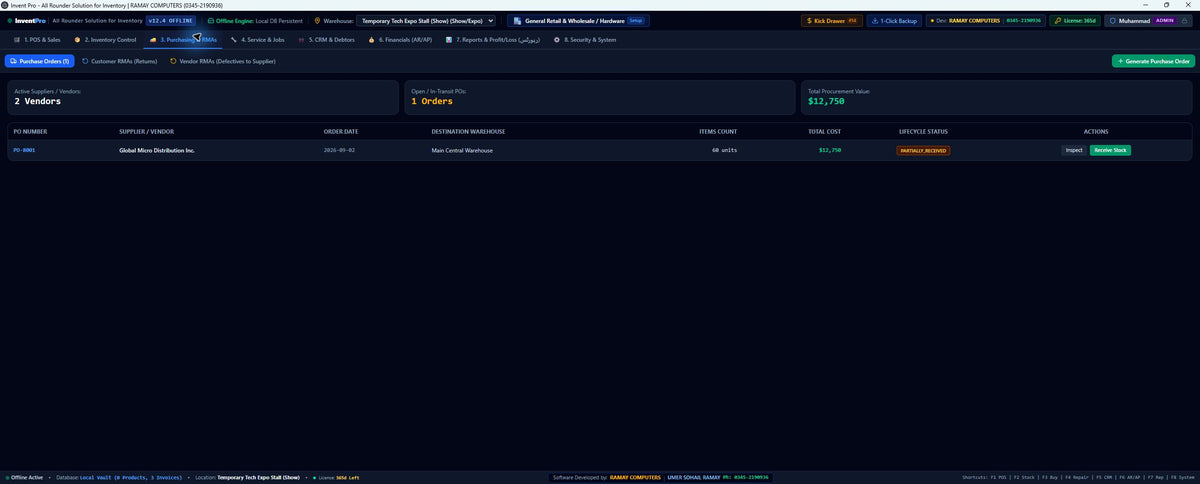
Task: Switch to Customer RMAs (Returns) sub-tab
Action: tap(119, 61)
